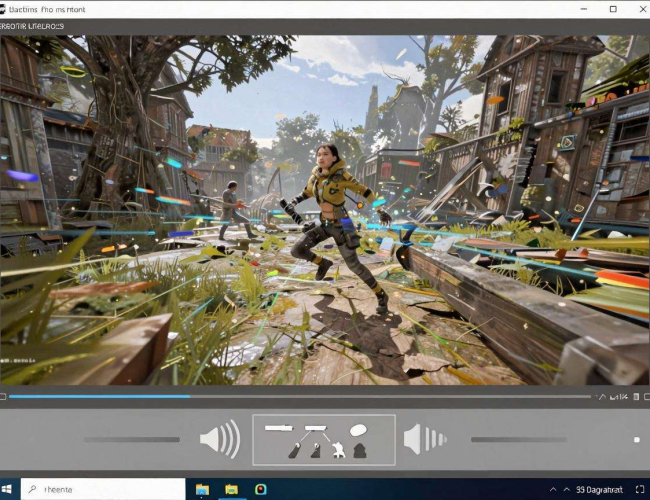Expand the first system tray hidden icons chevron
The width and height of the screenshot is (650, 500).
coord(553,490)
